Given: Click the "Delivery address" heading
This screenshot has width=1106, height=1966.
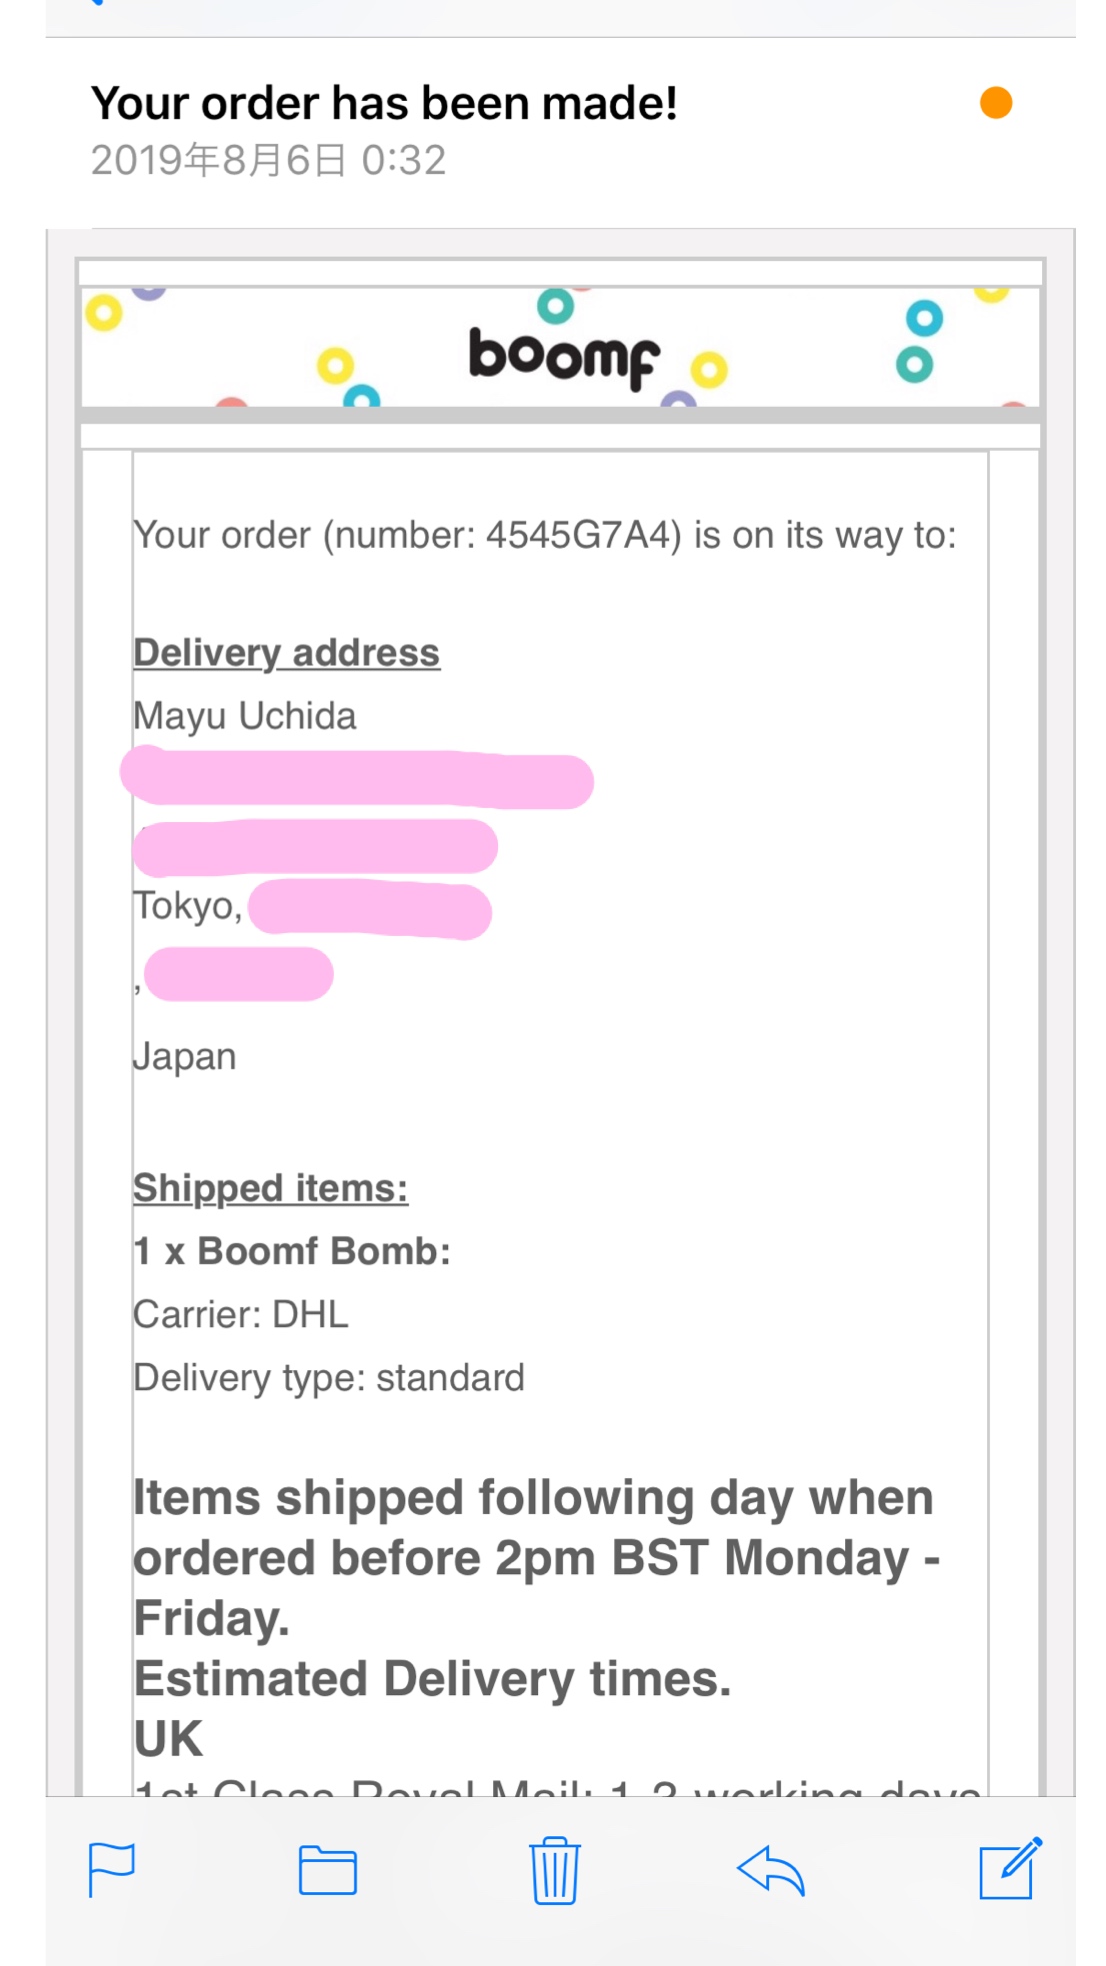Looking at the screenshot, I should click(286, 652).
